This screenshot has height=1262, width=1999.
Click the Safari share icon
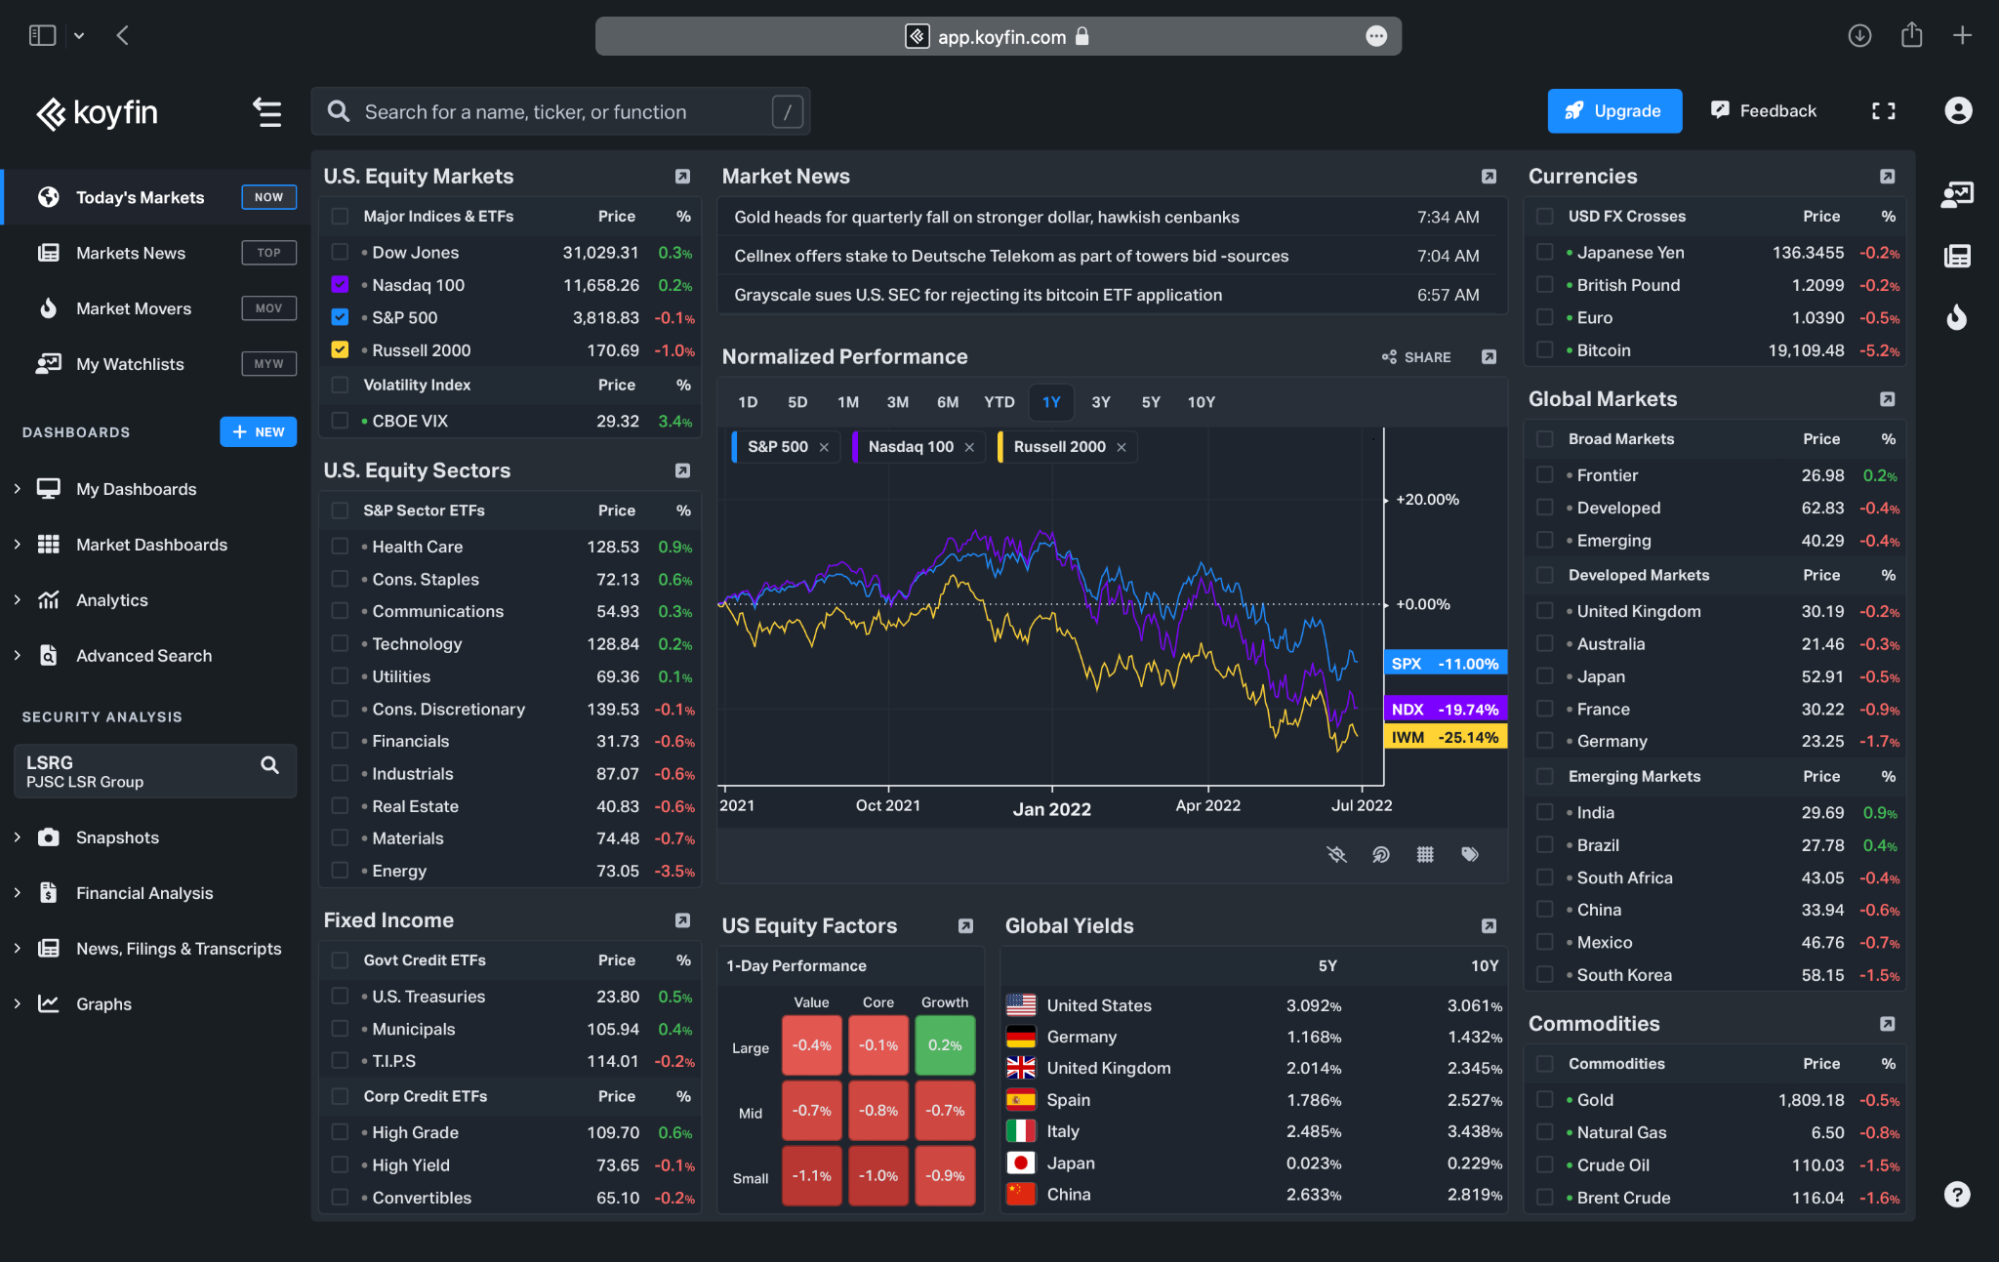[x=1911, y=35]
